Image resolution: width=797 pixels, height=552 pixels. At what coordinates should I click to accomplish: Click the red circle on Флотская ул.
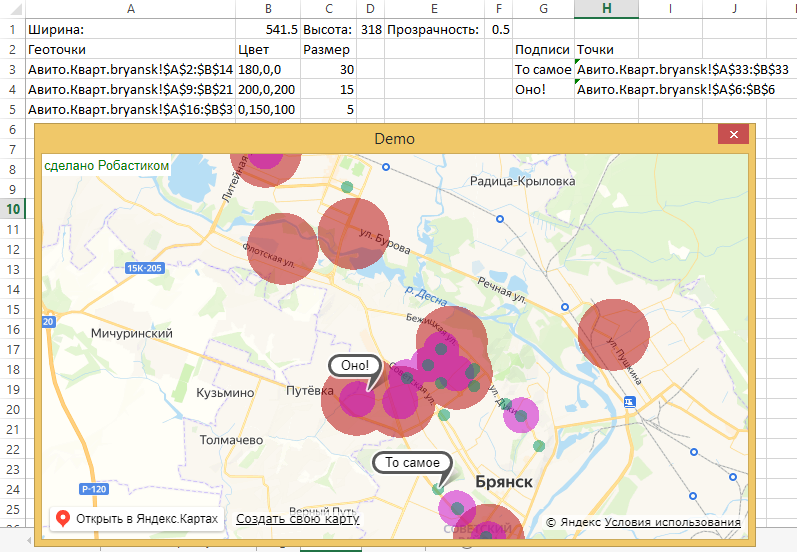tap(283, 249)
